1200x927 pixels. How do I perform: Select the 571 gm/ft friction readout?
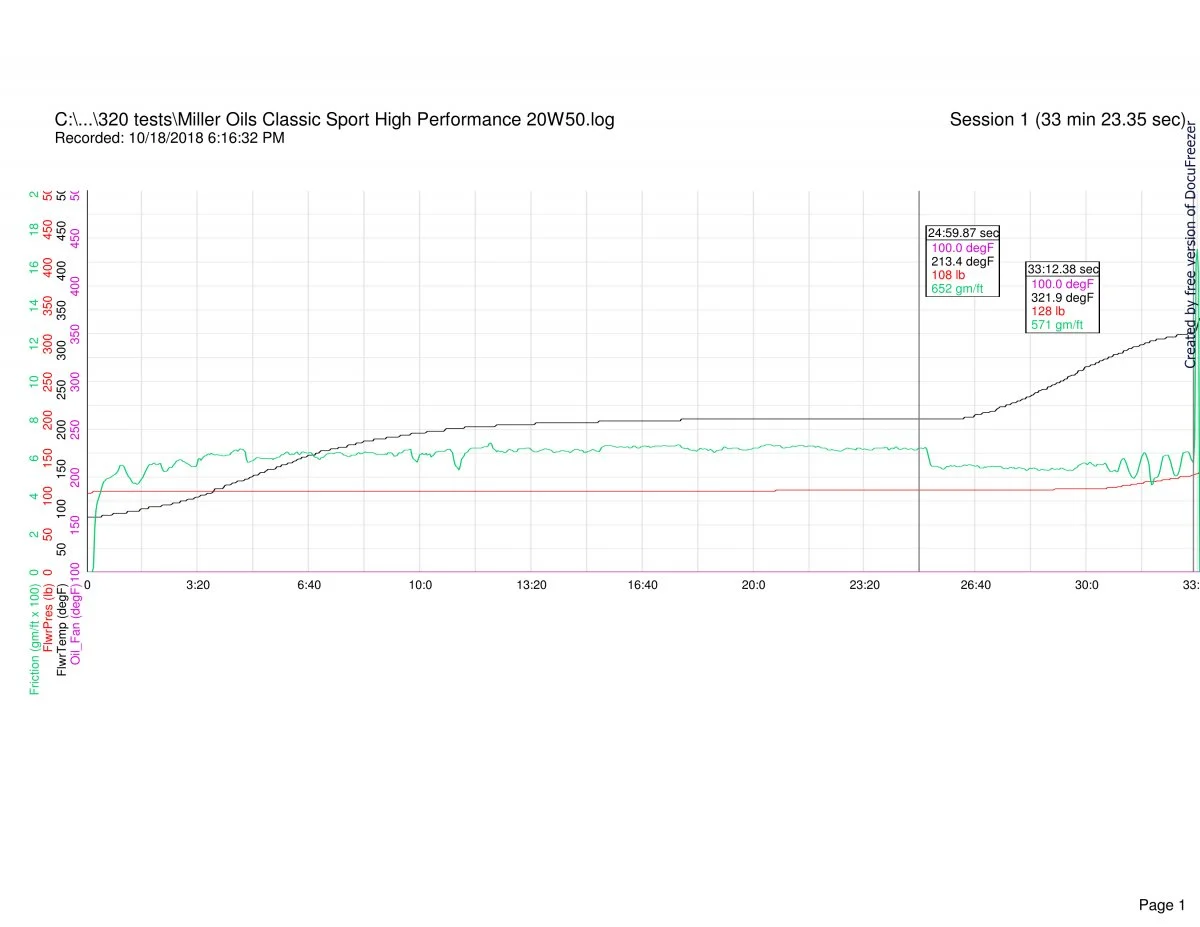click(x=1057, y=325)
